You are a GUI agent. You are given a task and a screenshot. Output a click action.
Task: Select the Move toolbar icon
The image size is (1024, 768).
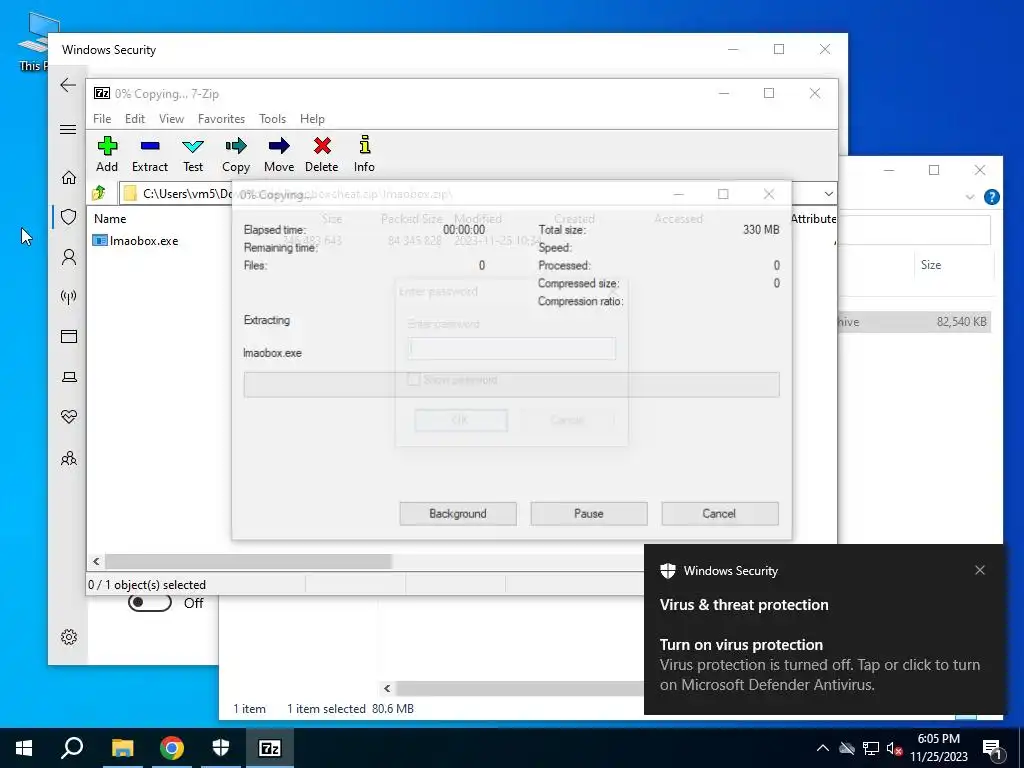(x=279, y=154)
